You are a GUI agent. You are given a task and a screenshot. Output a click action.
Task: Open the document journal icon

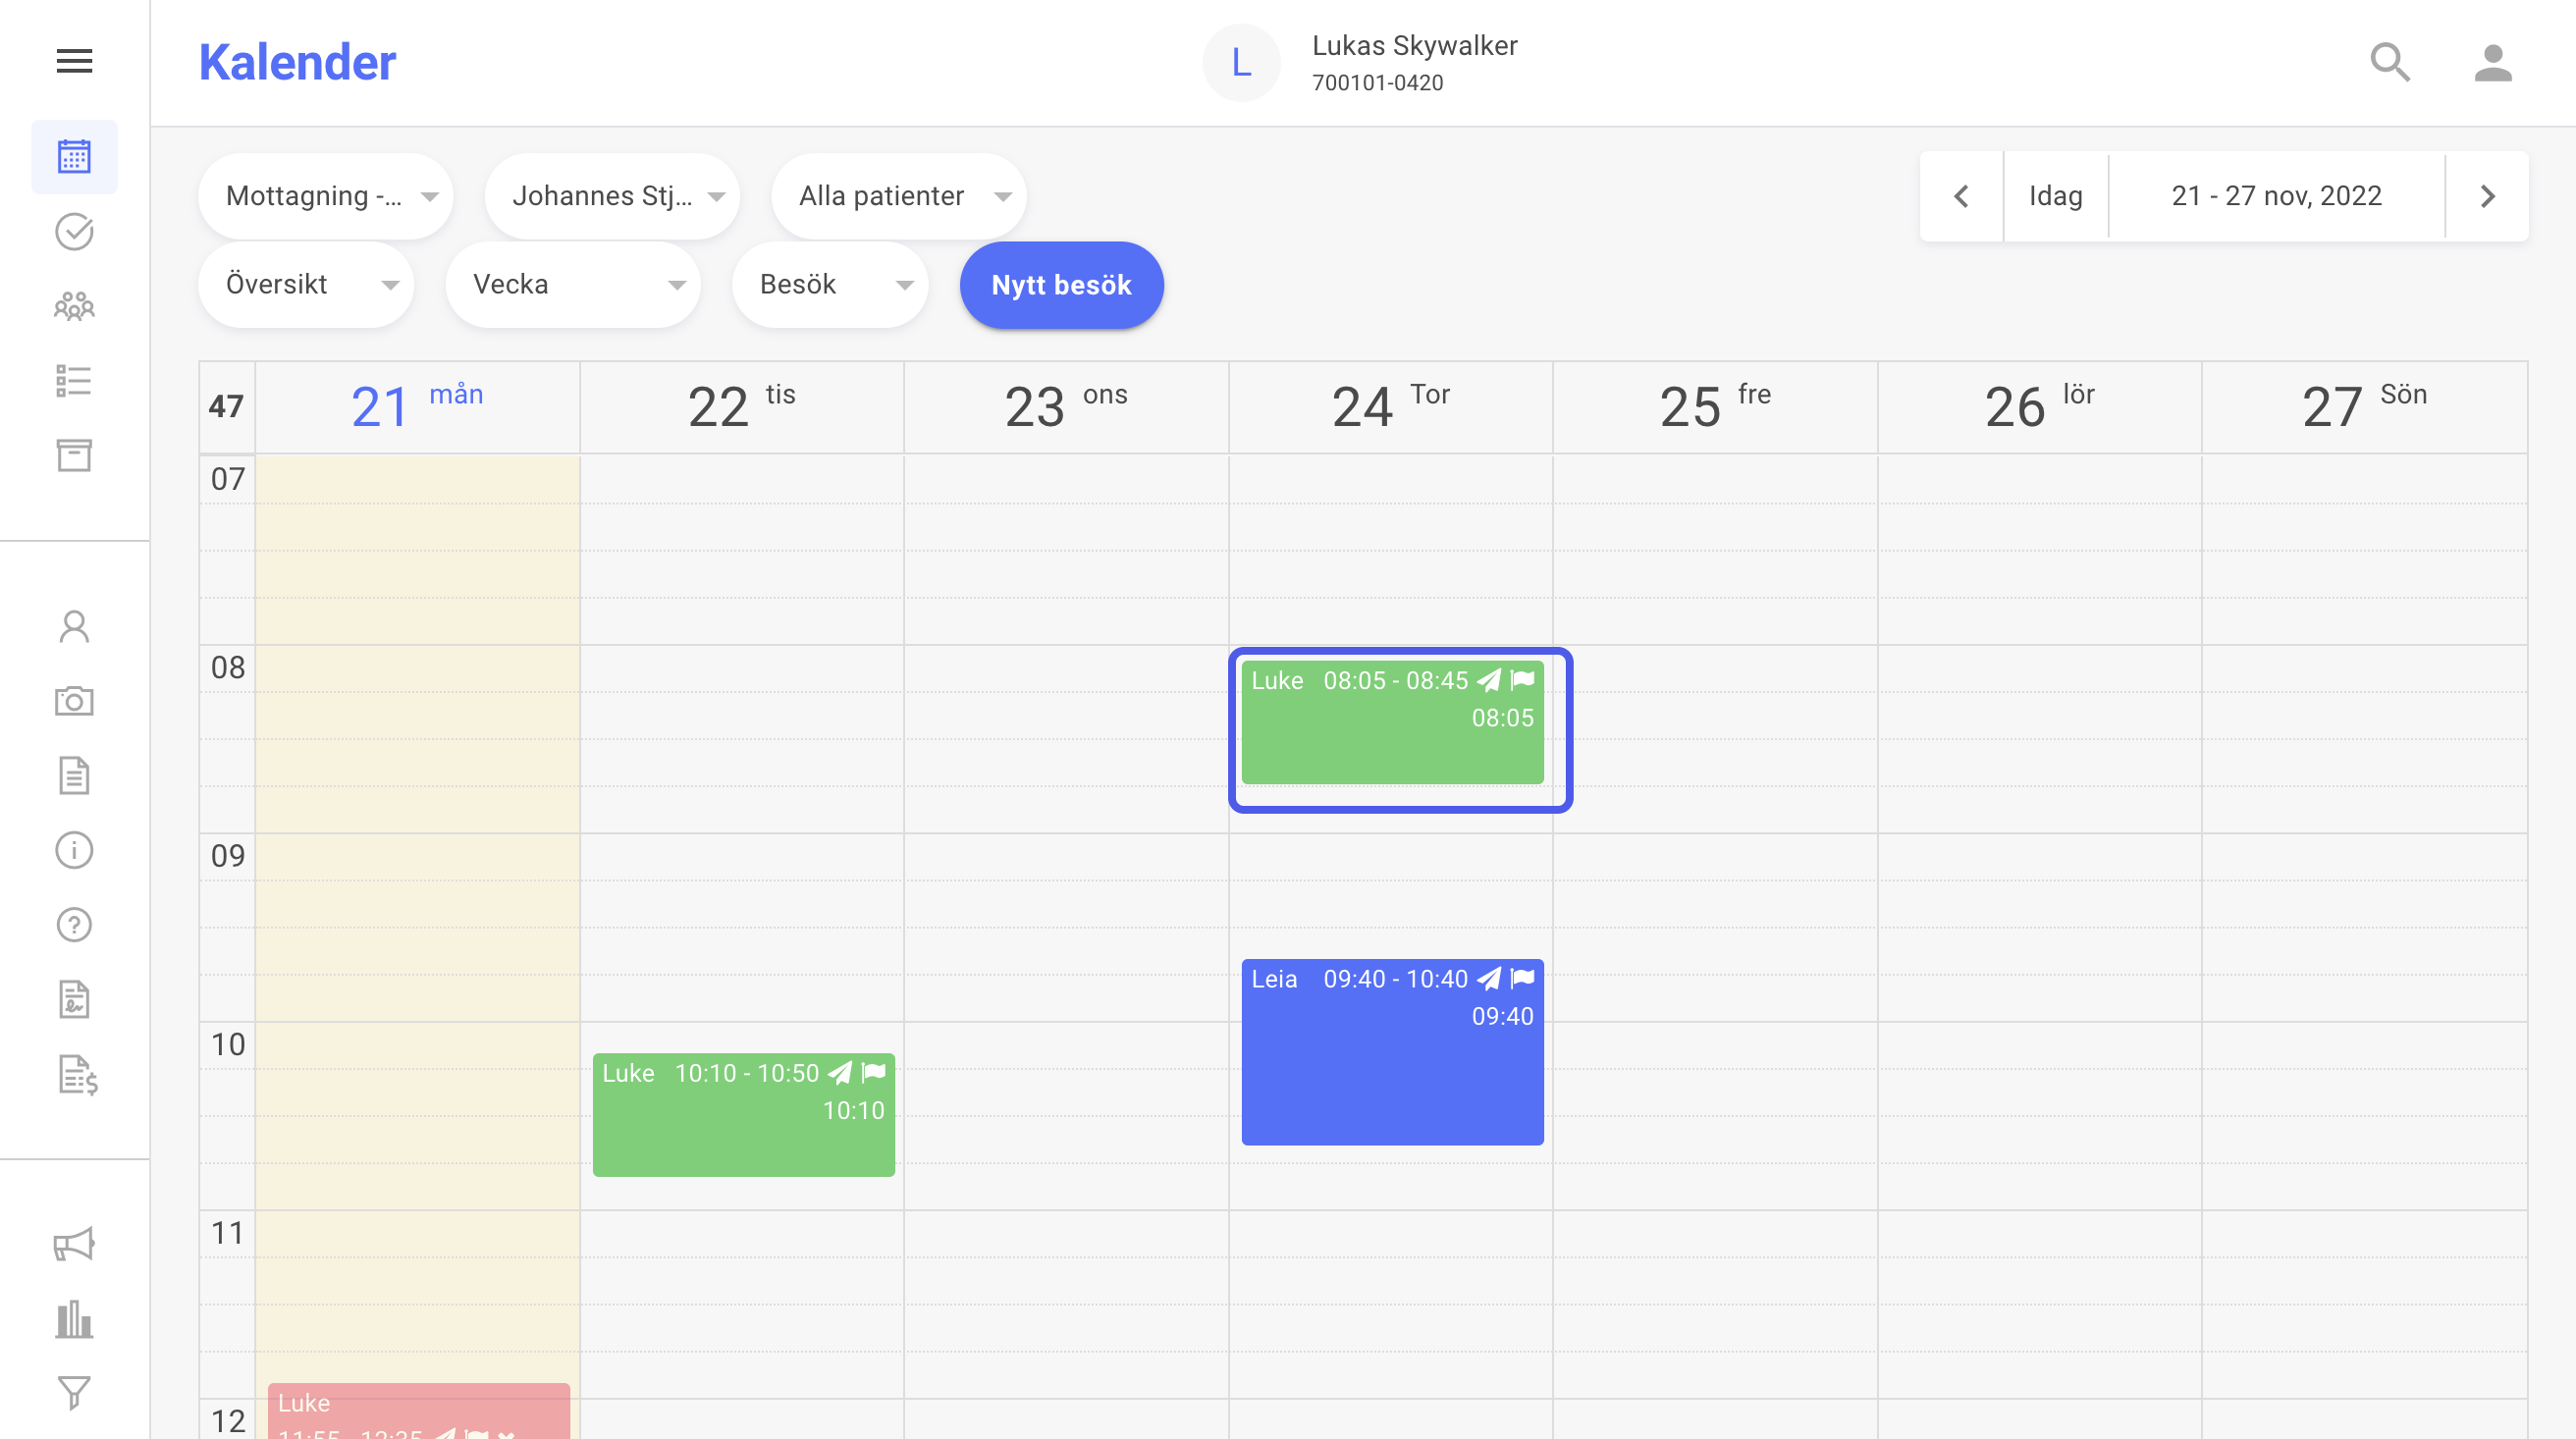(x=74, y=776)
